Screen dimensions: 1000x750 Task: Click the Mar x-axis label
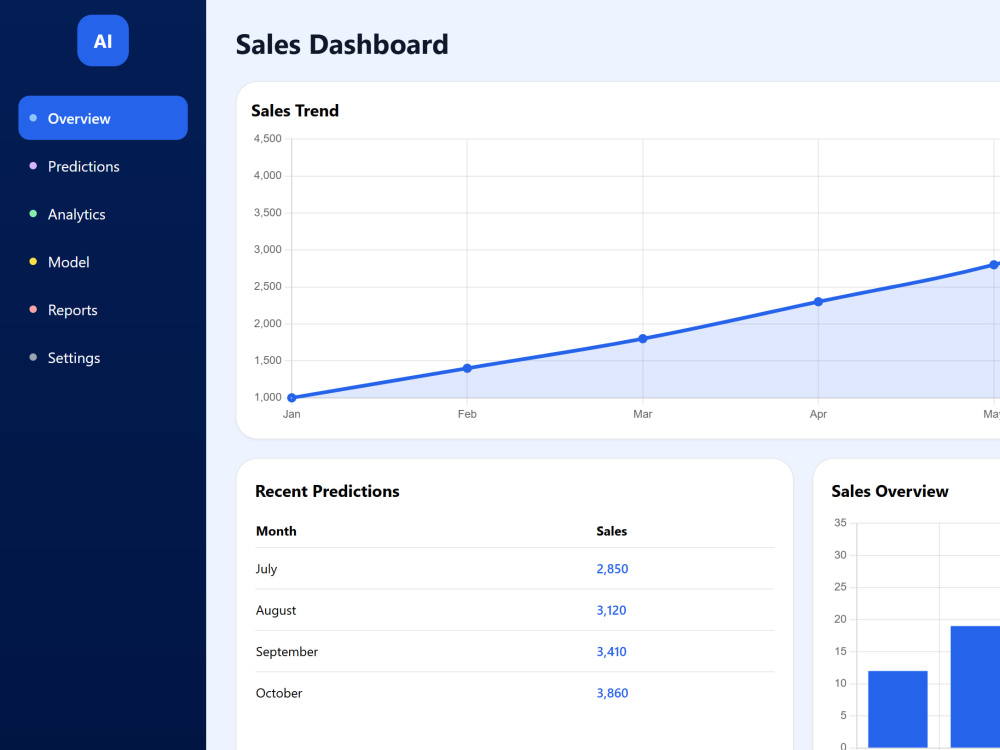coord(643,415)
